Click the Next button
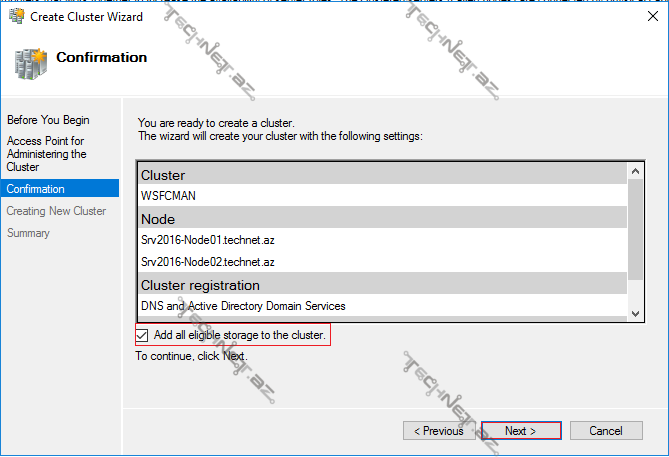Screen dimensions: 669x457 click(520, 431)
